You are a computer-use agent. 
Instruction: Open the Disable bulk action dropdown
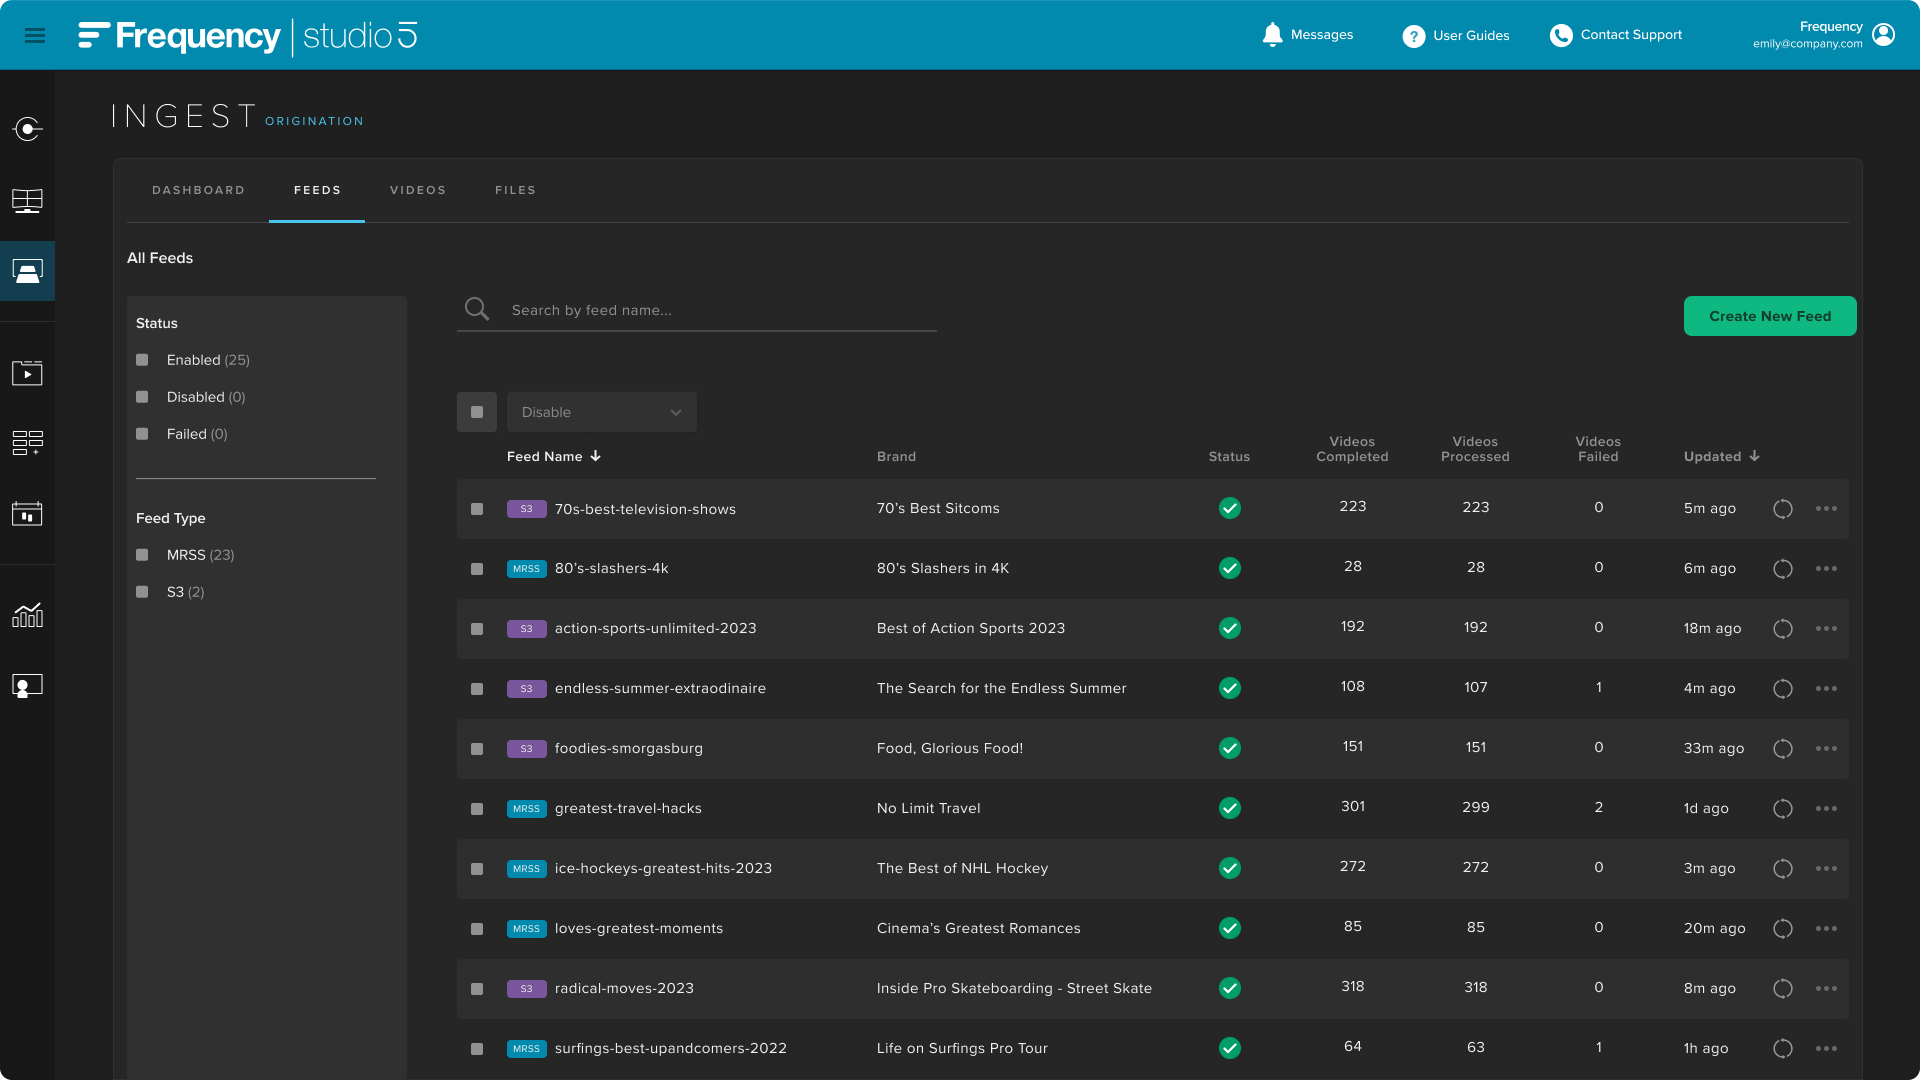click(601, 412)
